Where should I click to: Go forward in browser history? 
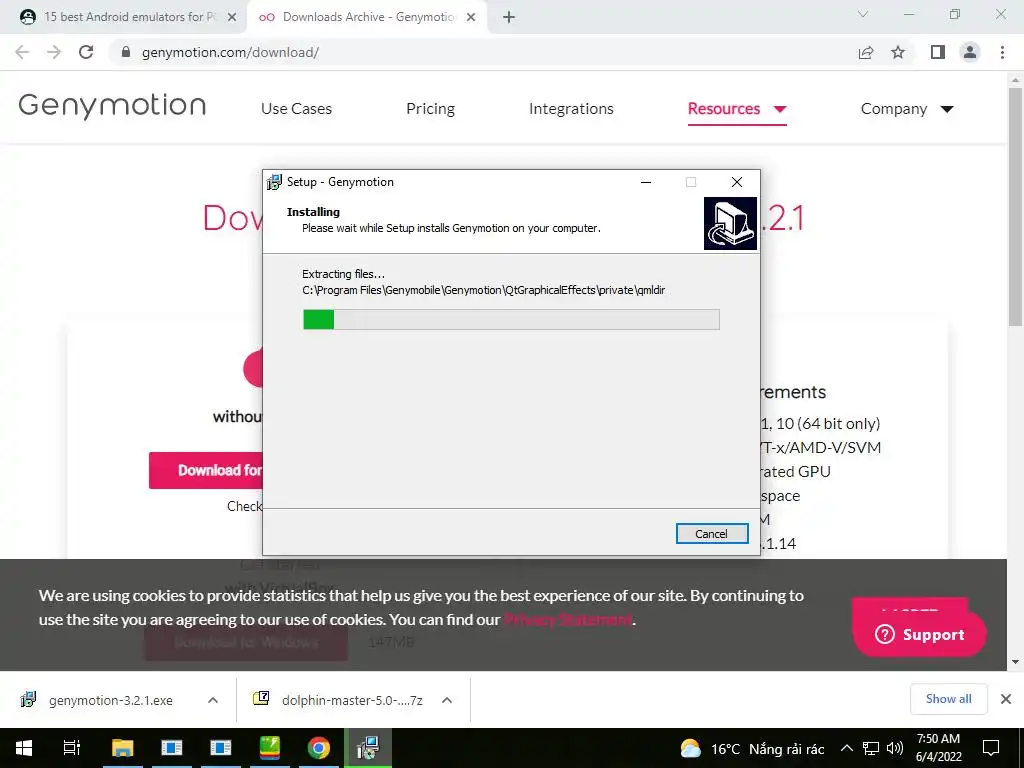pyautogui.click(x=54, y=52)
